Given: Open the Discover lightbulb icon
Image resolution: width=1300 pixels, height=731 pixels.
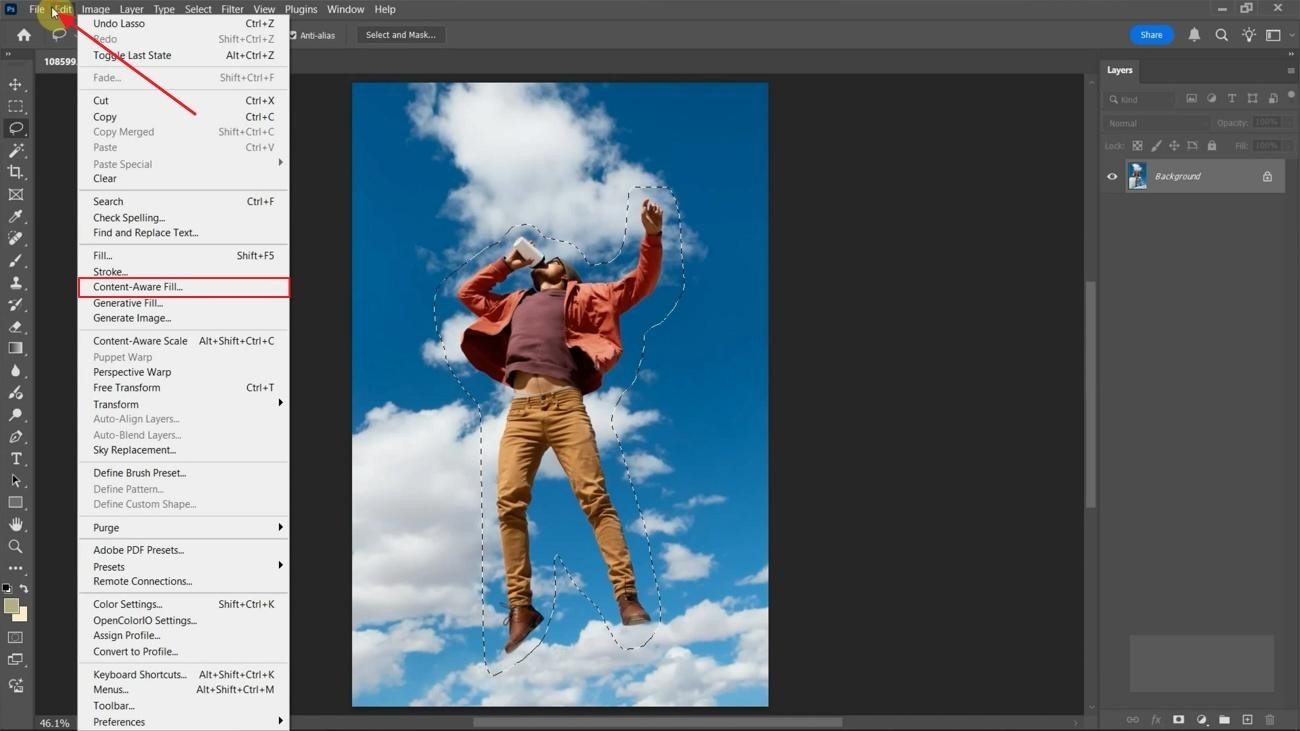Looking at the screenshot, I should [x=1248, y=35].
